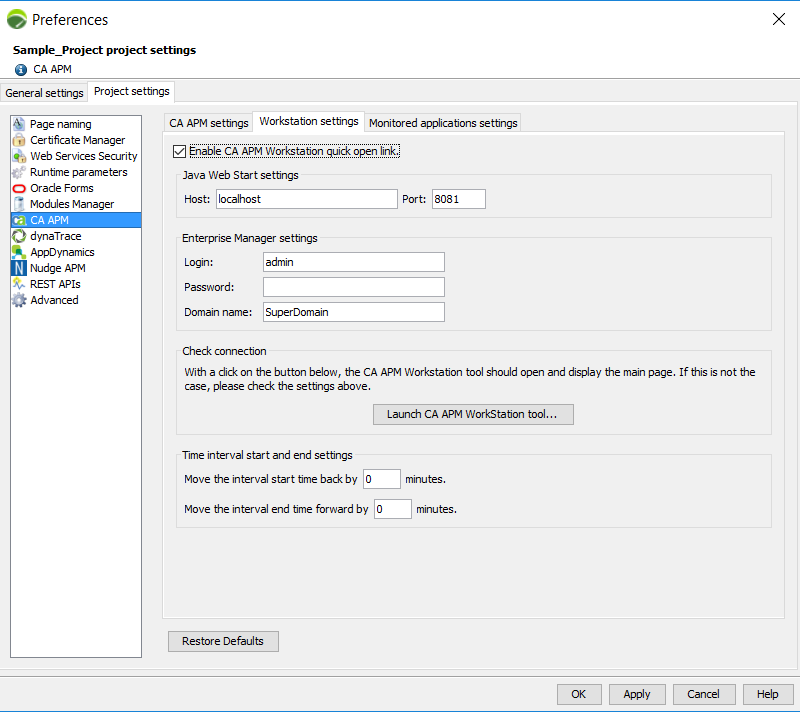Click the Runtime parameters icon

pyautogui.click(x=19, y=172)
